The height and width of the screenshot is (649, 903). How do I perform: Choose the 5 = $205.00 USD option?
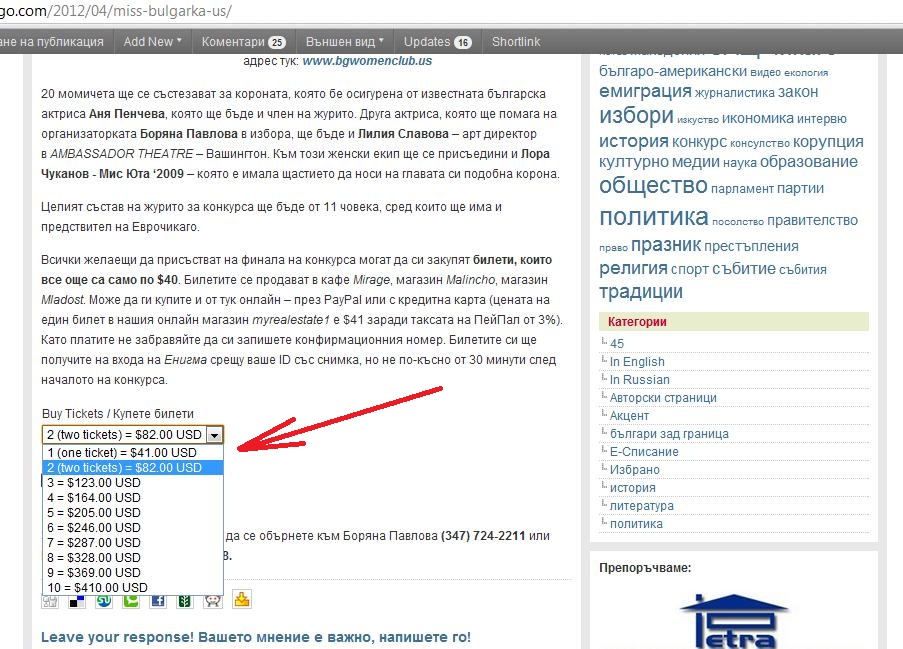click(x=93, y=512)
